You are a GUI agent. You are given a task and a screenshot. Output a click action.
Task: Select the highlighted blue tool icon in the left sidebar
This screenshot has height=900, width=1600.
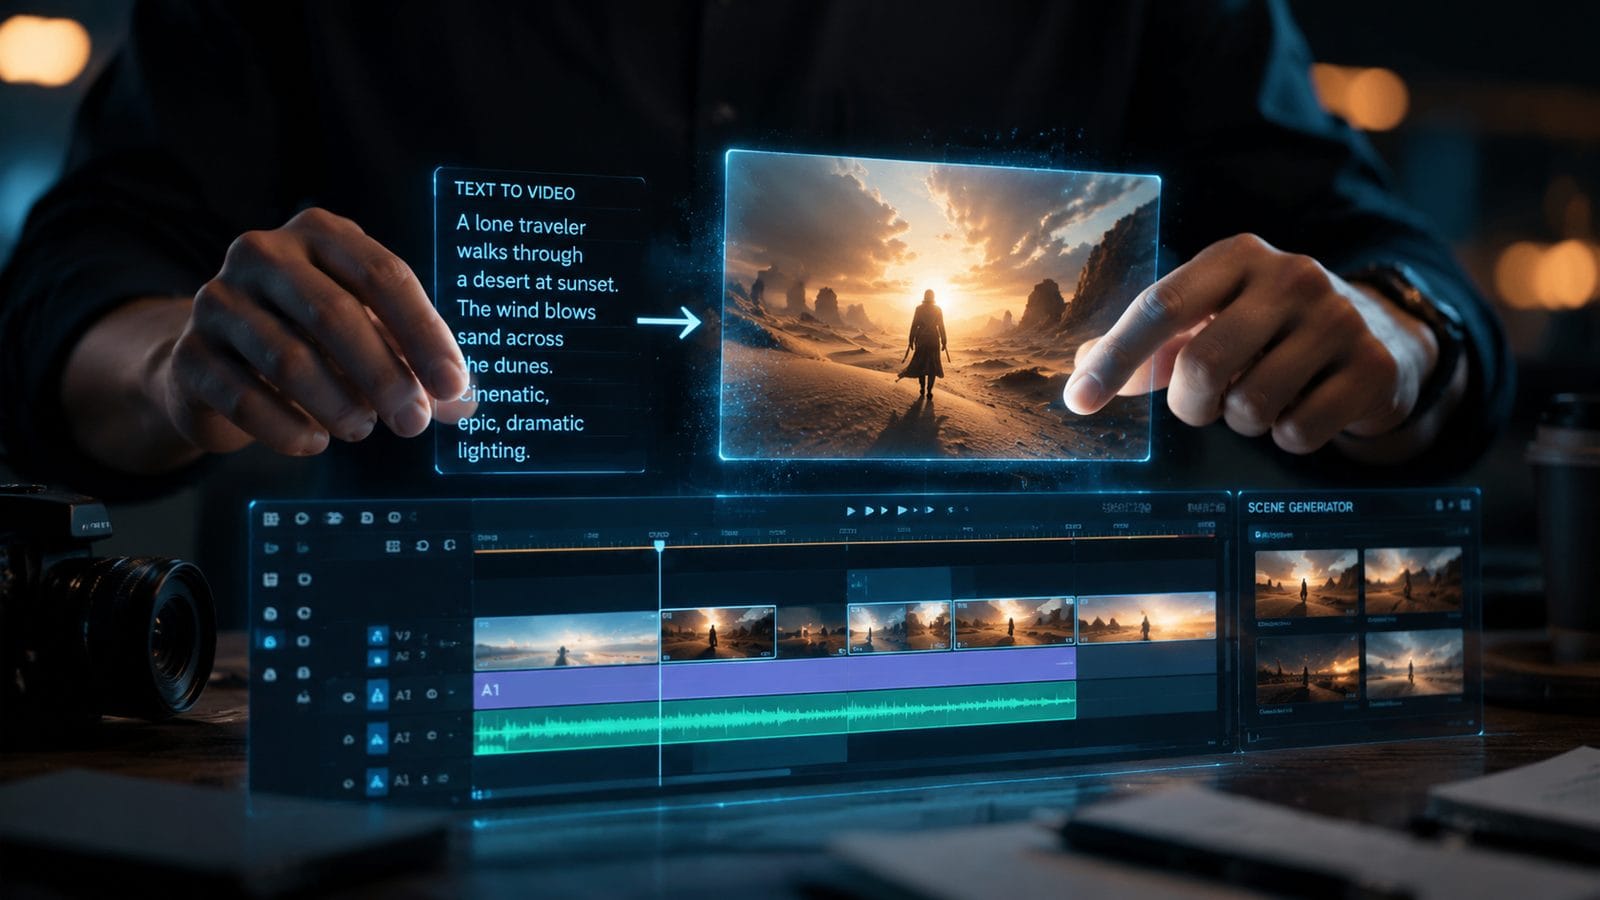point(270,641)
